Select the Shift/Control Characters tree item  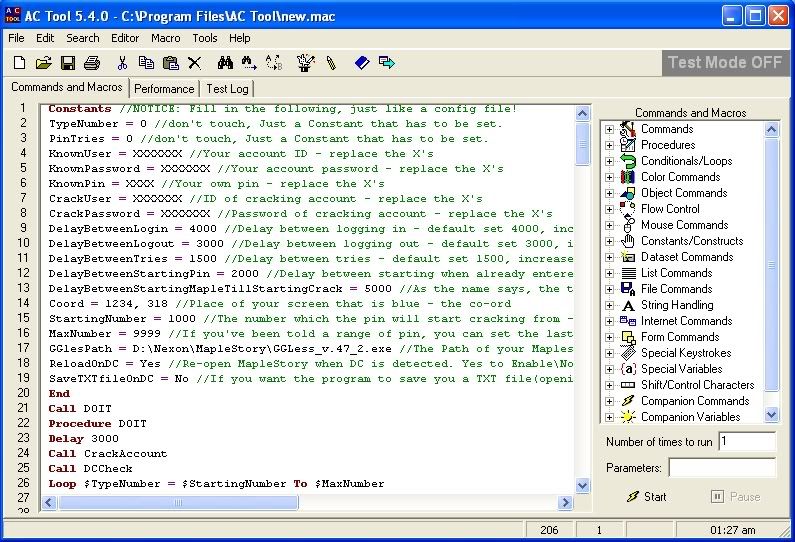(x=697, y=385)
